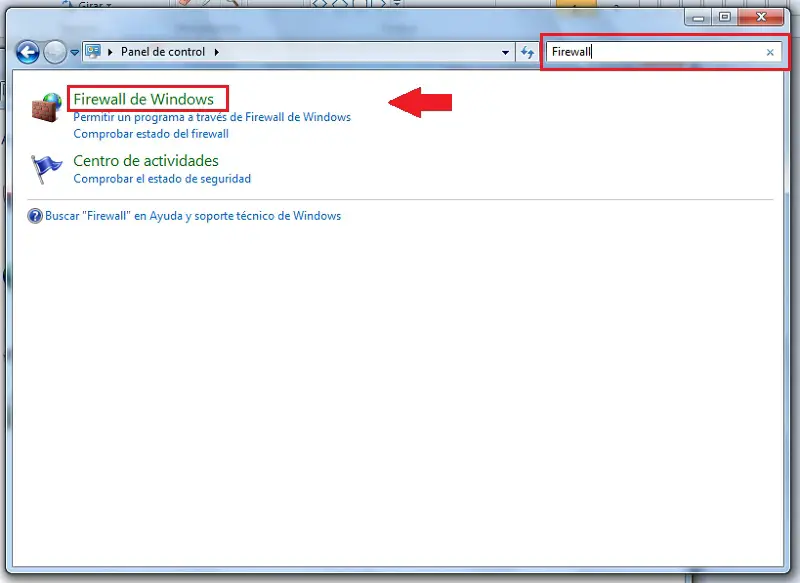The width and height of the screenshot is (800, 583).
Task: Open recent pages dropdown beside forward button
Action: coord(74,53)
